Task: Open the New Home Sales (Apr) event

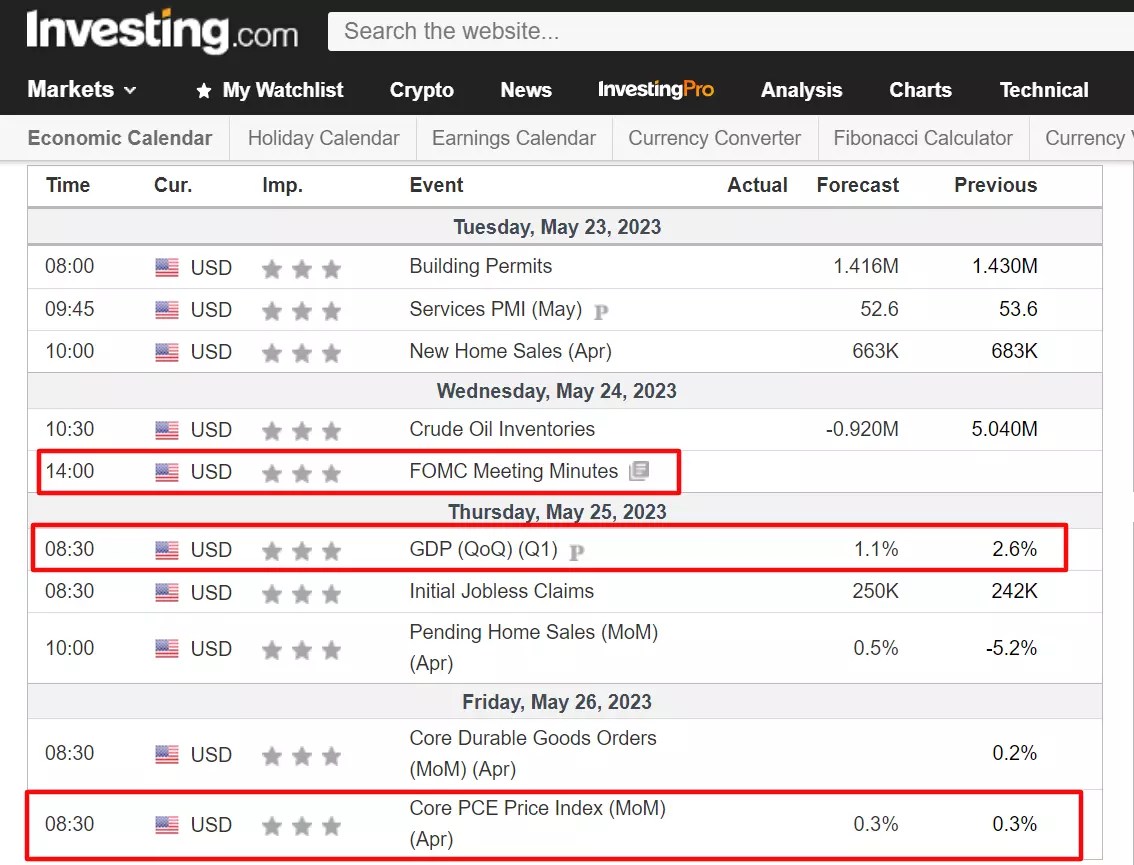Action: point(511,351)
